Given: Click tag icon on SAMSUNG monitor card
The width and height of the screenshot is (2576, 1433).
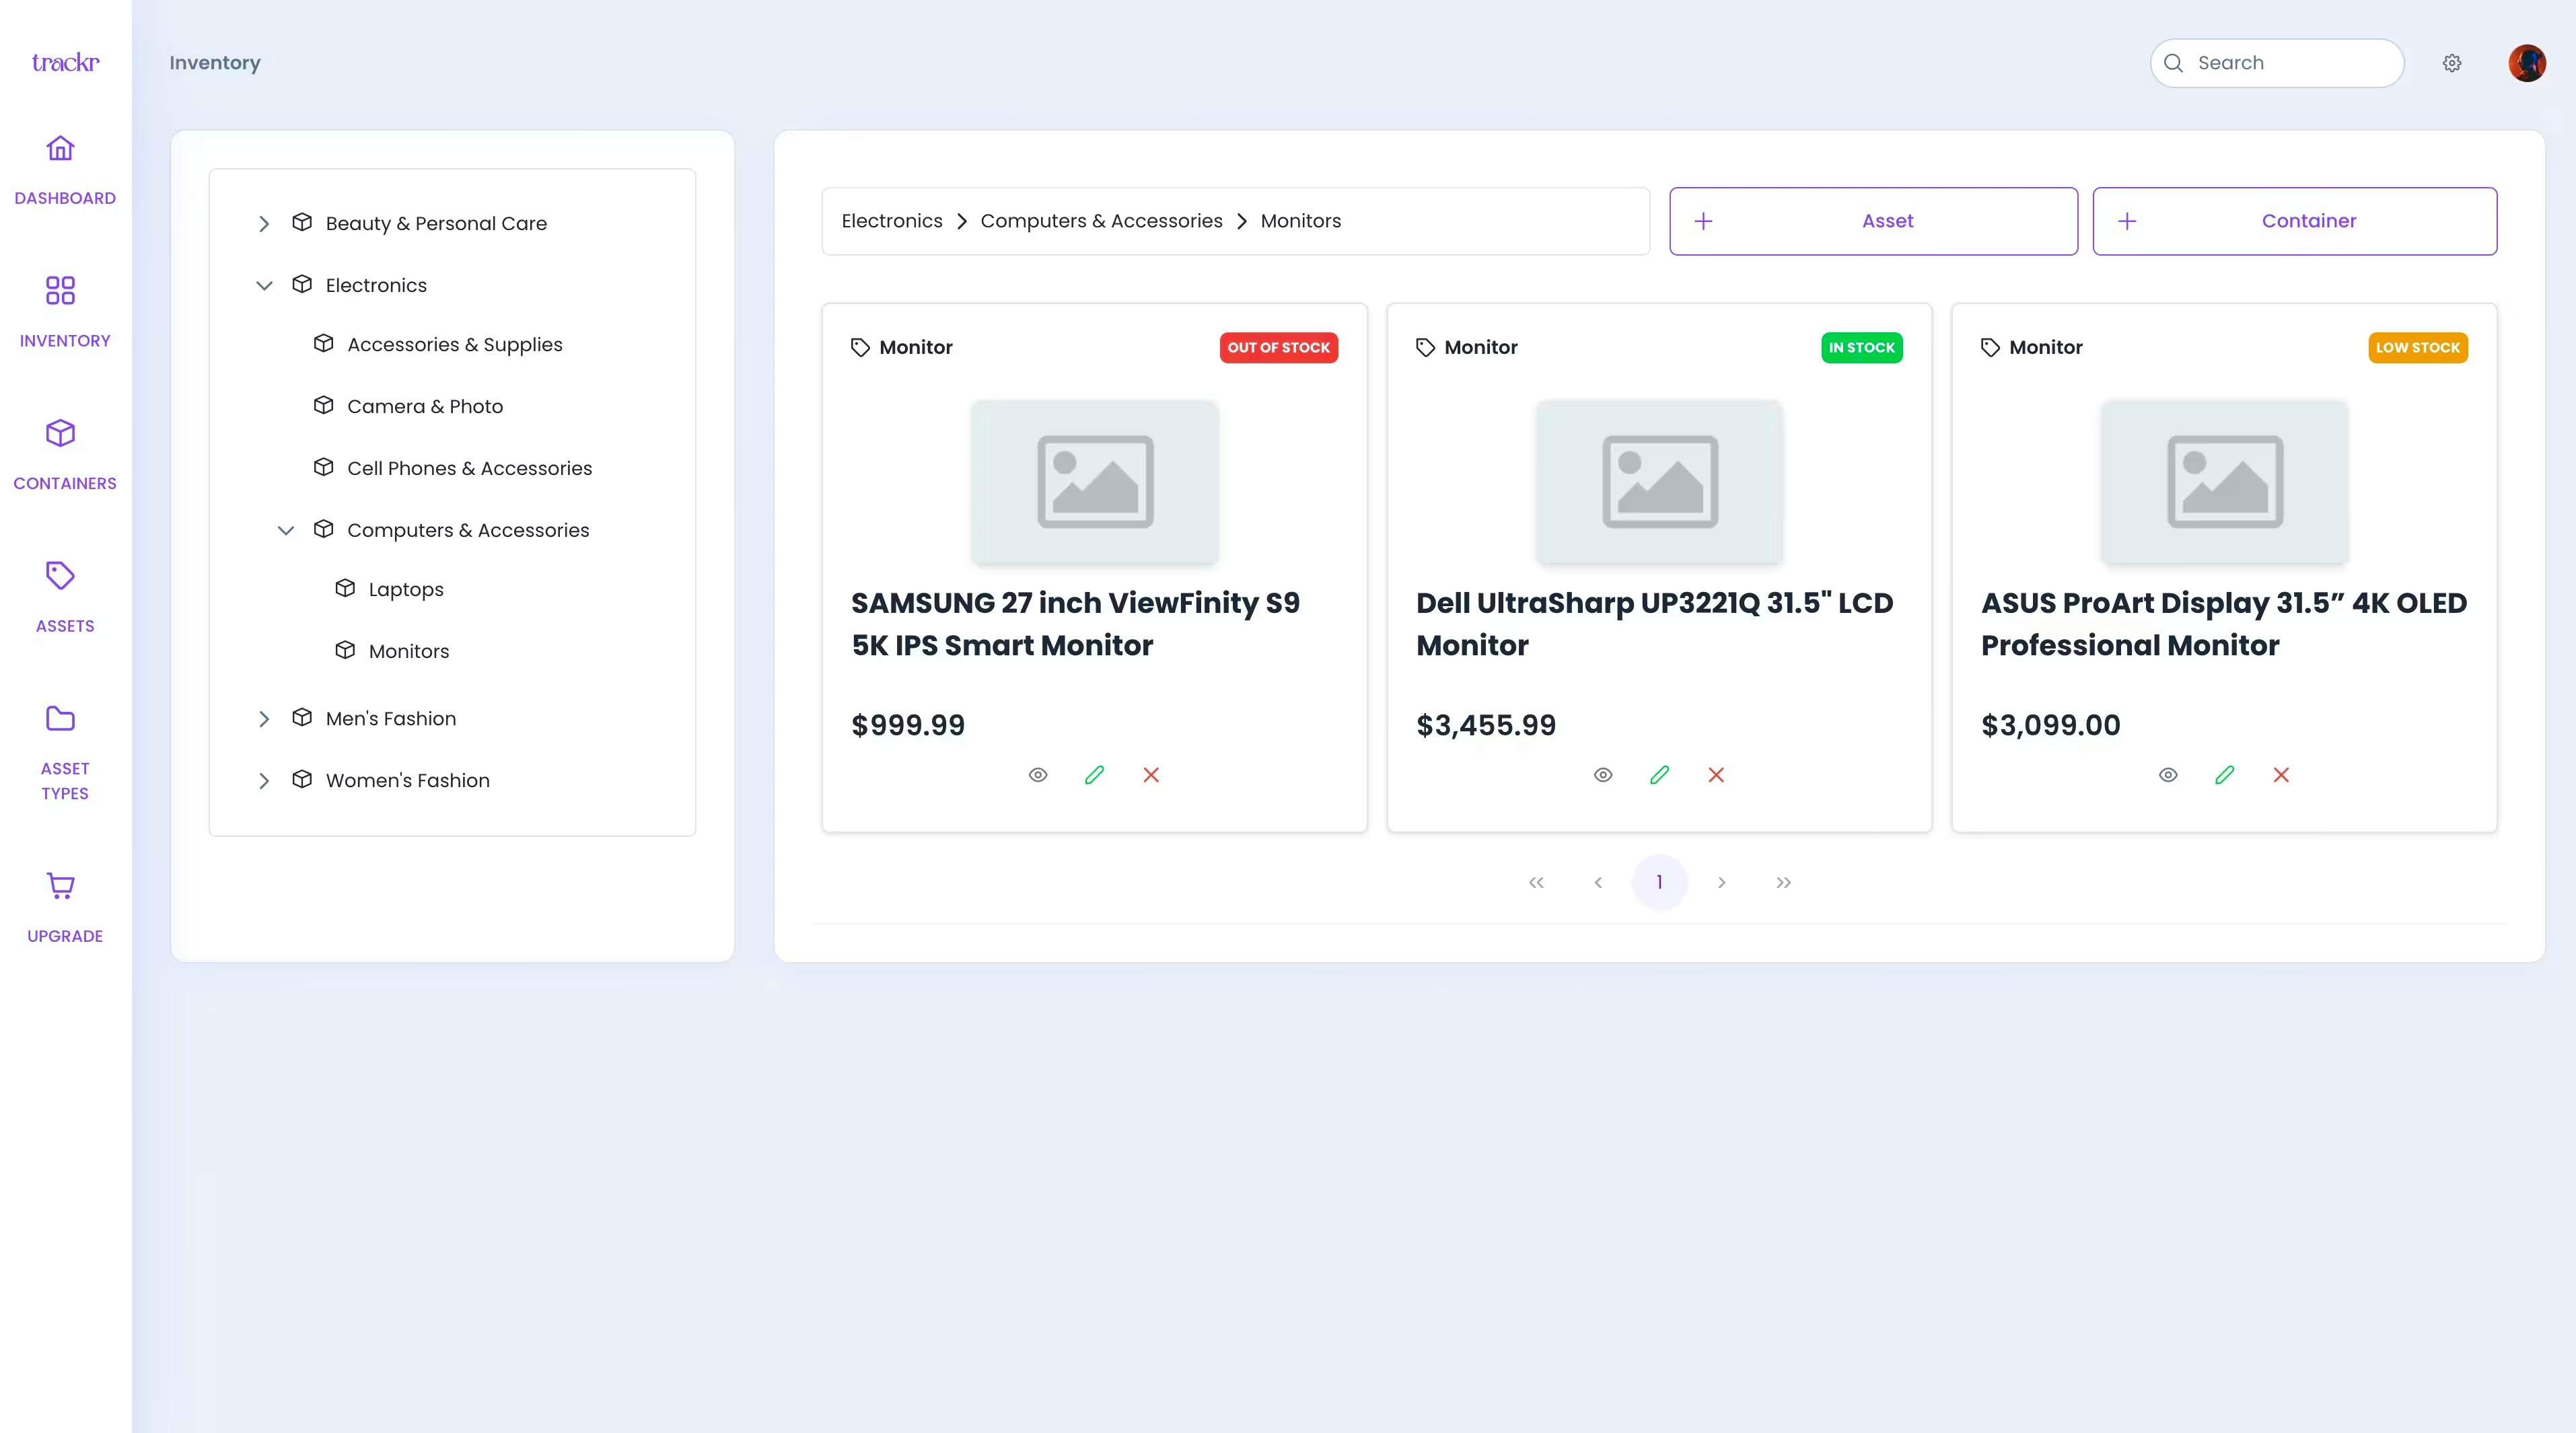Looking at the screenshot, I should click(x=860, y=347).
